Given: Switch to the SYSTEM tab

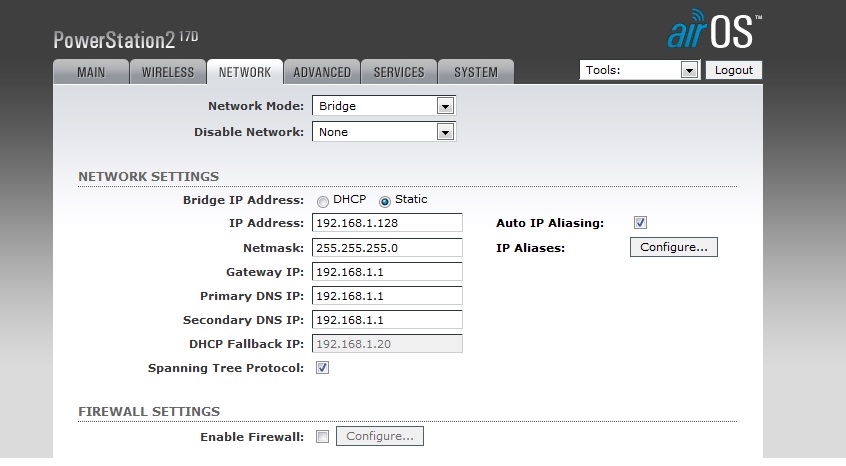Looking at the screenshot, I should pos(476,72).
